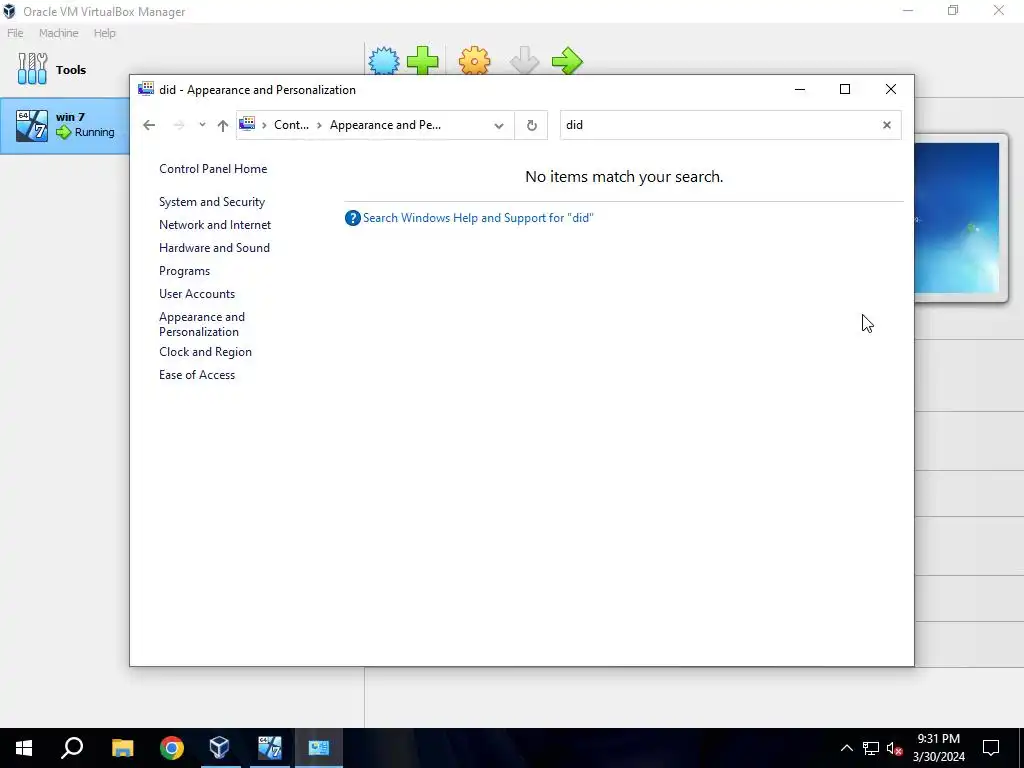Click the blue help question mark icon
1024x768 pixels.
[353, 218]
